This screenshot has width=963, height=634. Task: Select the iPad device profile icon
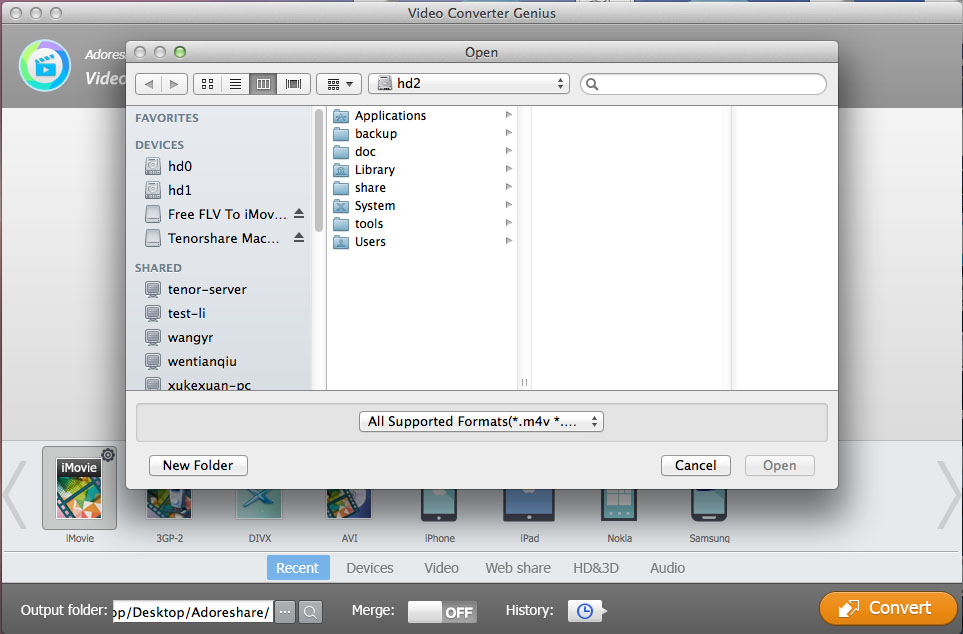[x=529, y=506]
